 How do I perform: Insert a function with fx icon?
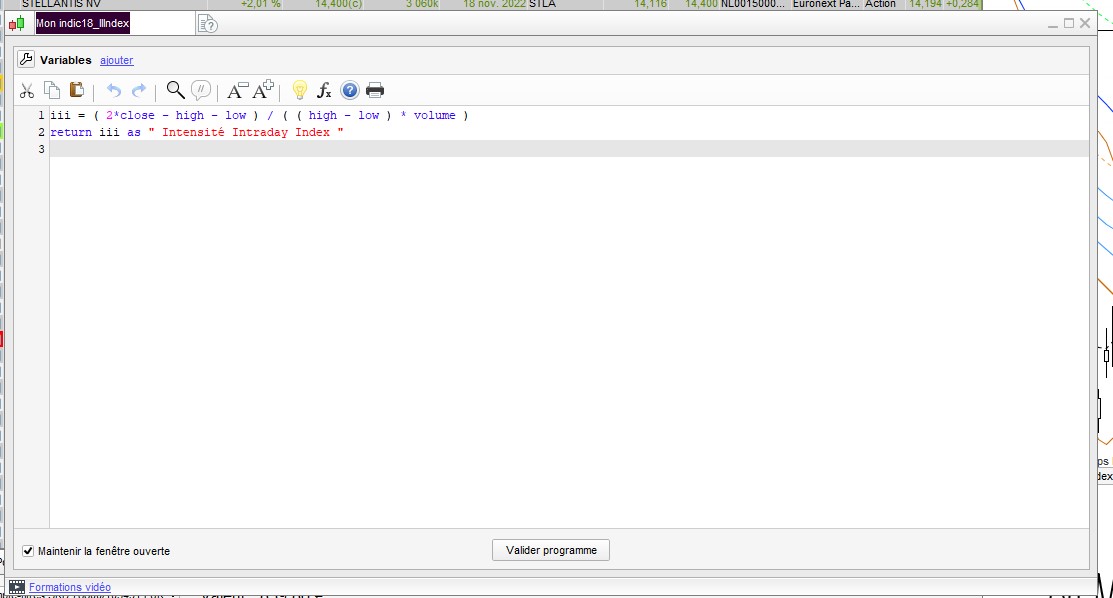(324, 90)
